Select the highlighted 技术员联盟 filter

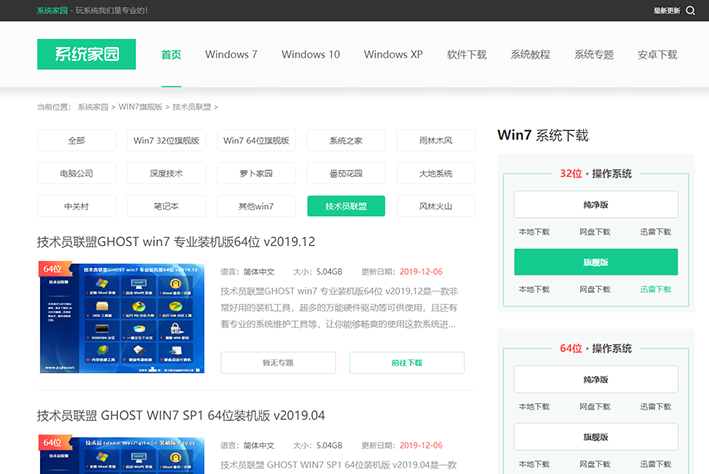346,207
